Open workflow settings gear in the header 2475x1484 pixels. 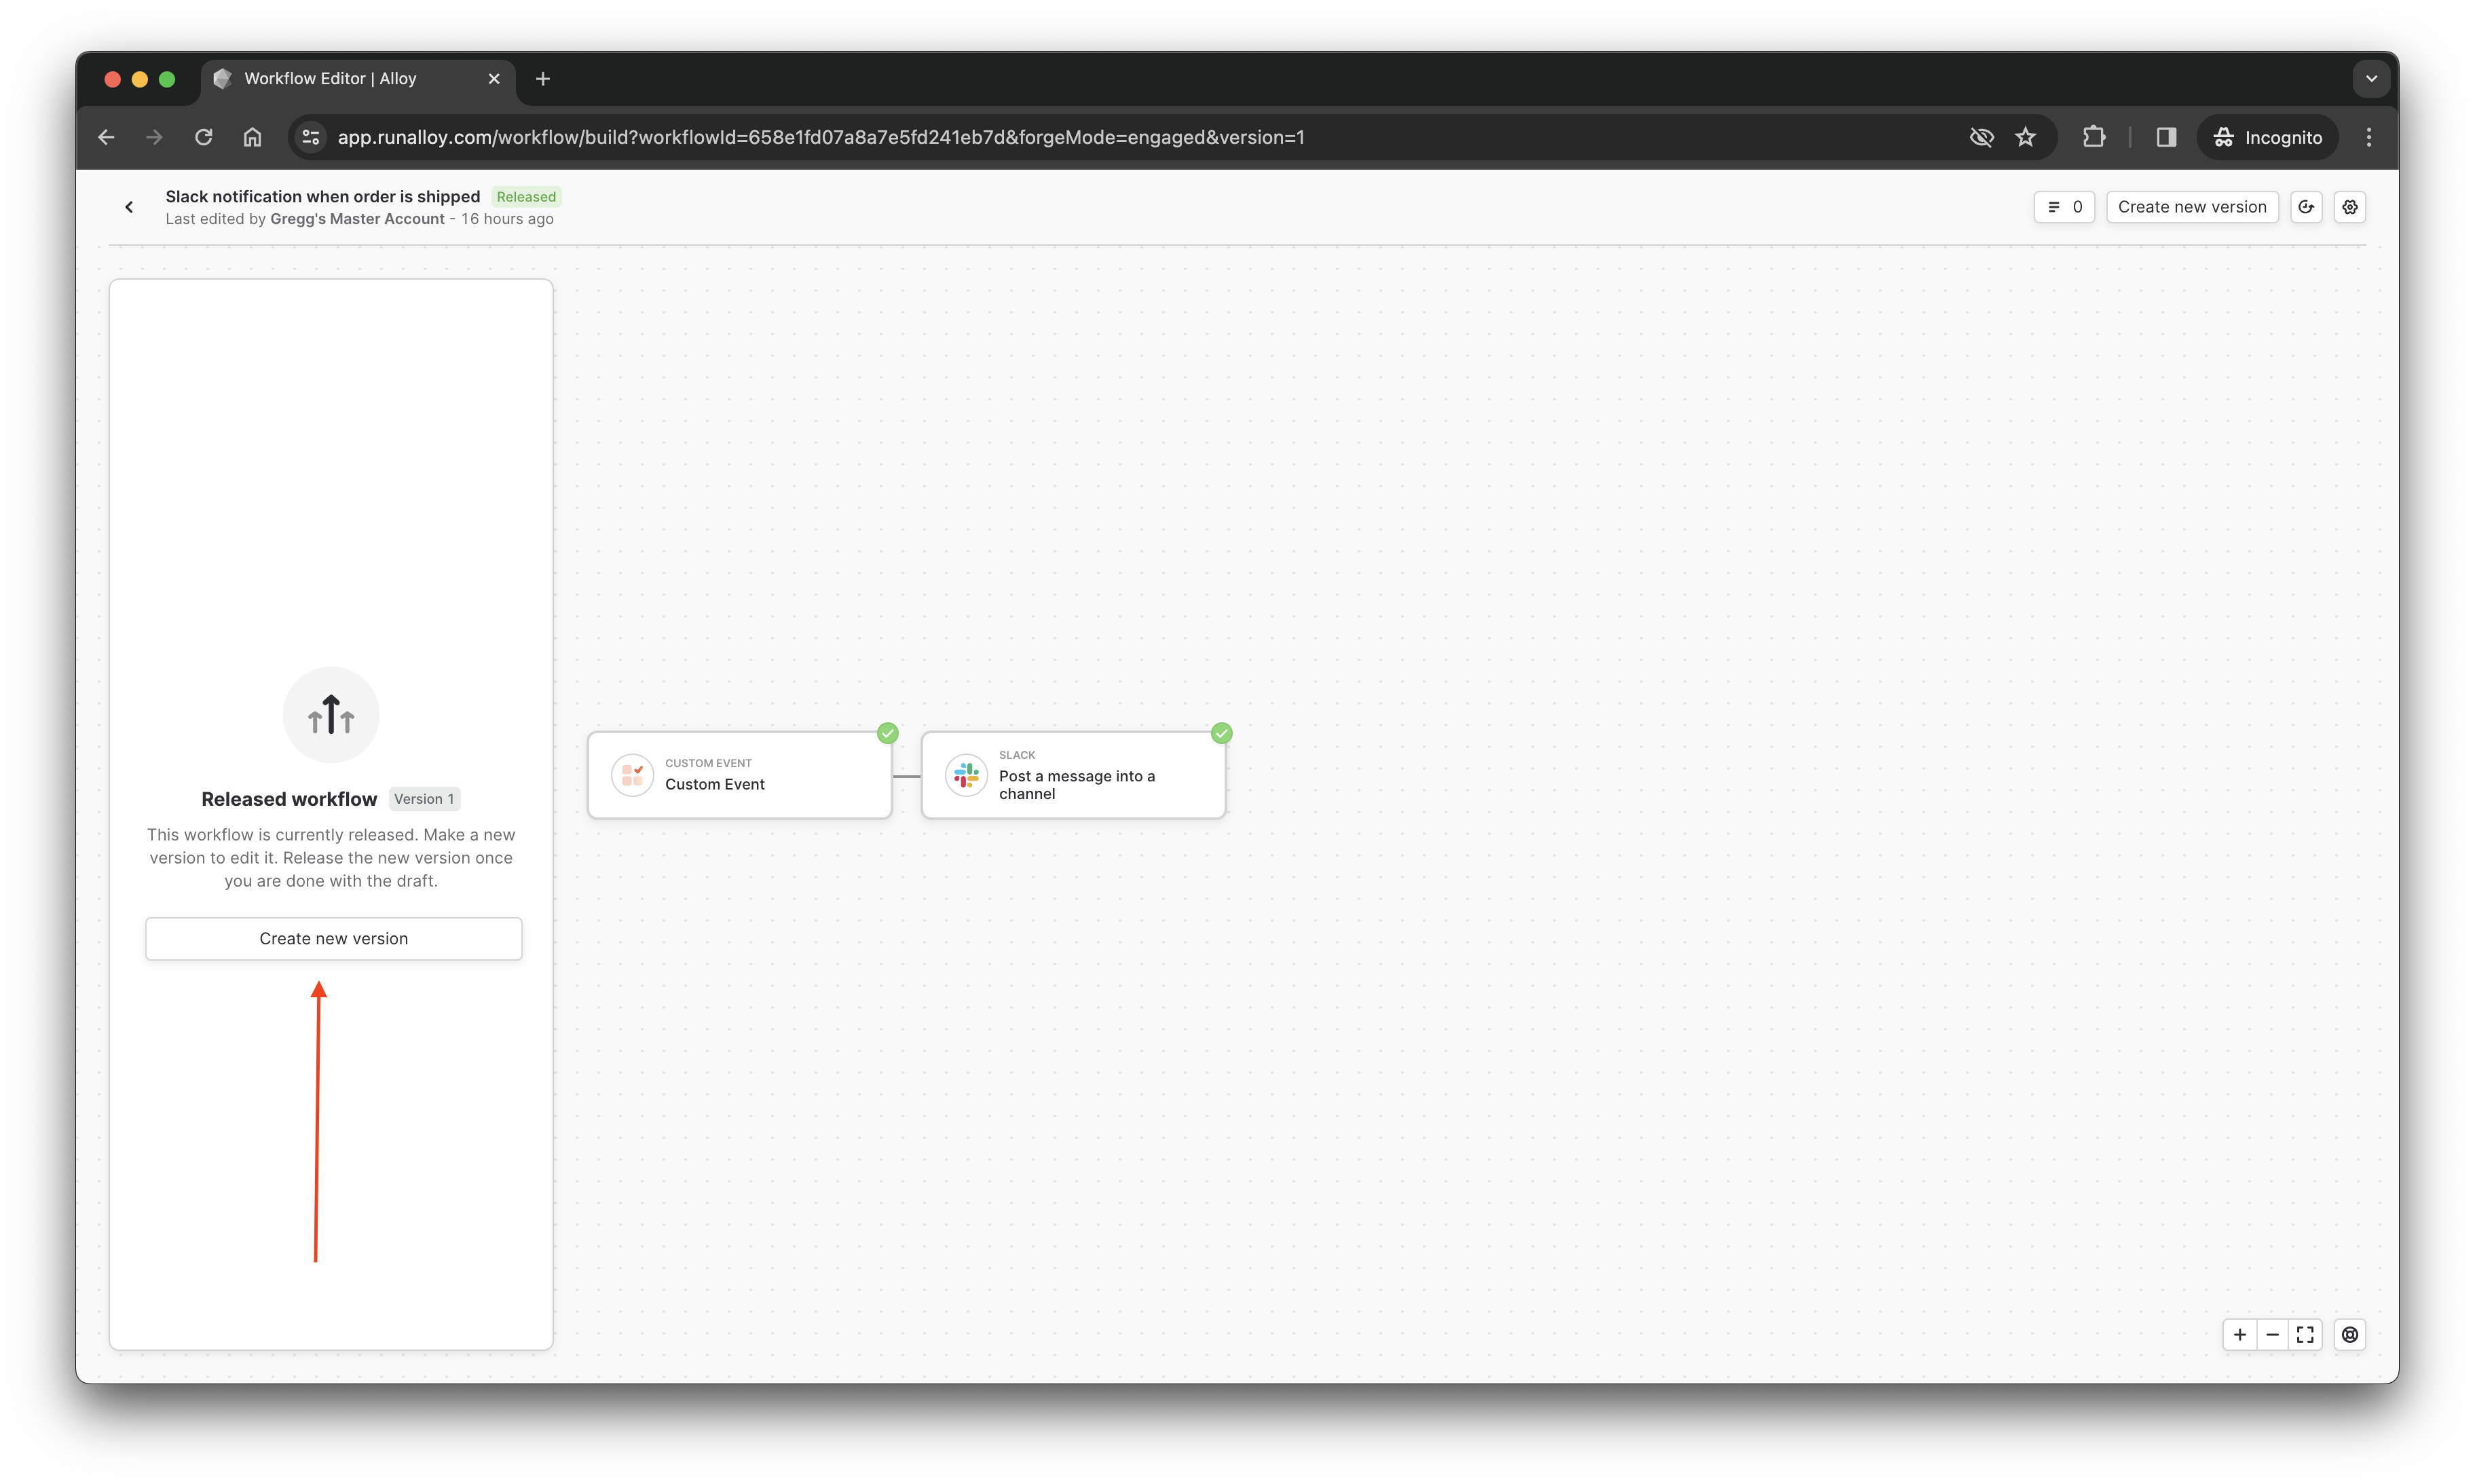2349,207
